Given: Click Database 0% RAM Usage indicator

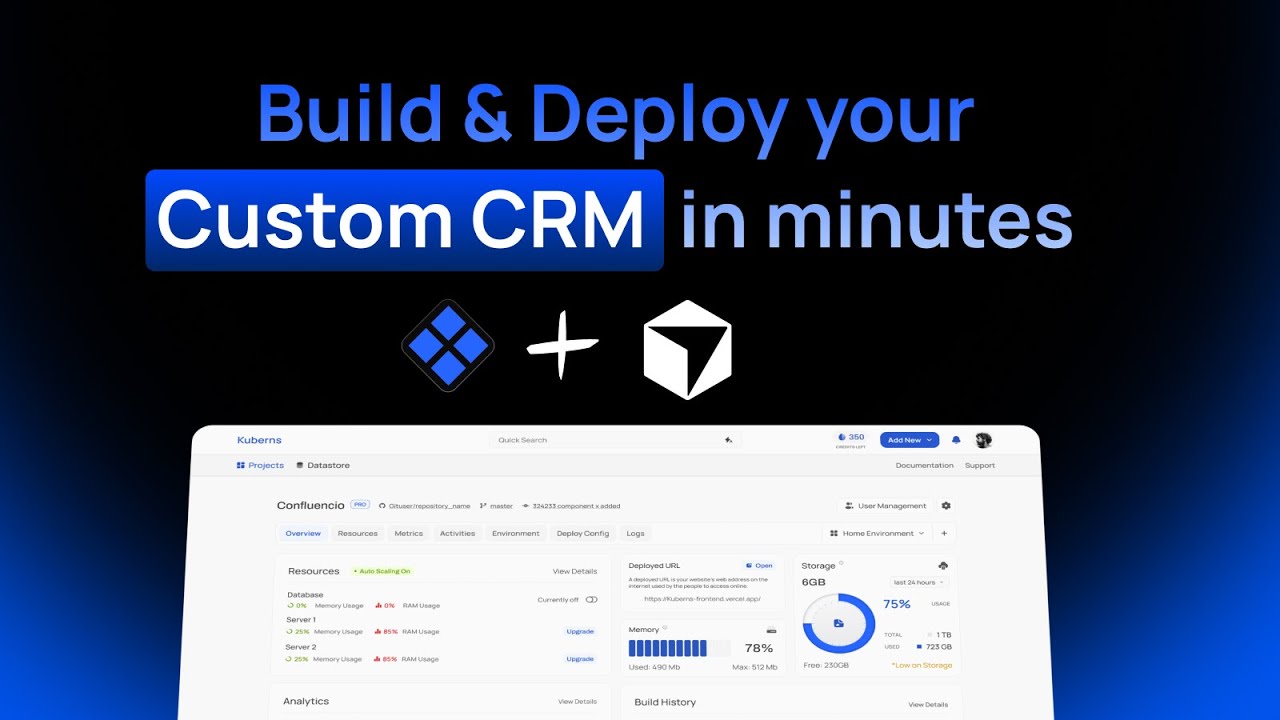Looking at the screenshot, I should pyautogui.click(x=408, y=605).
